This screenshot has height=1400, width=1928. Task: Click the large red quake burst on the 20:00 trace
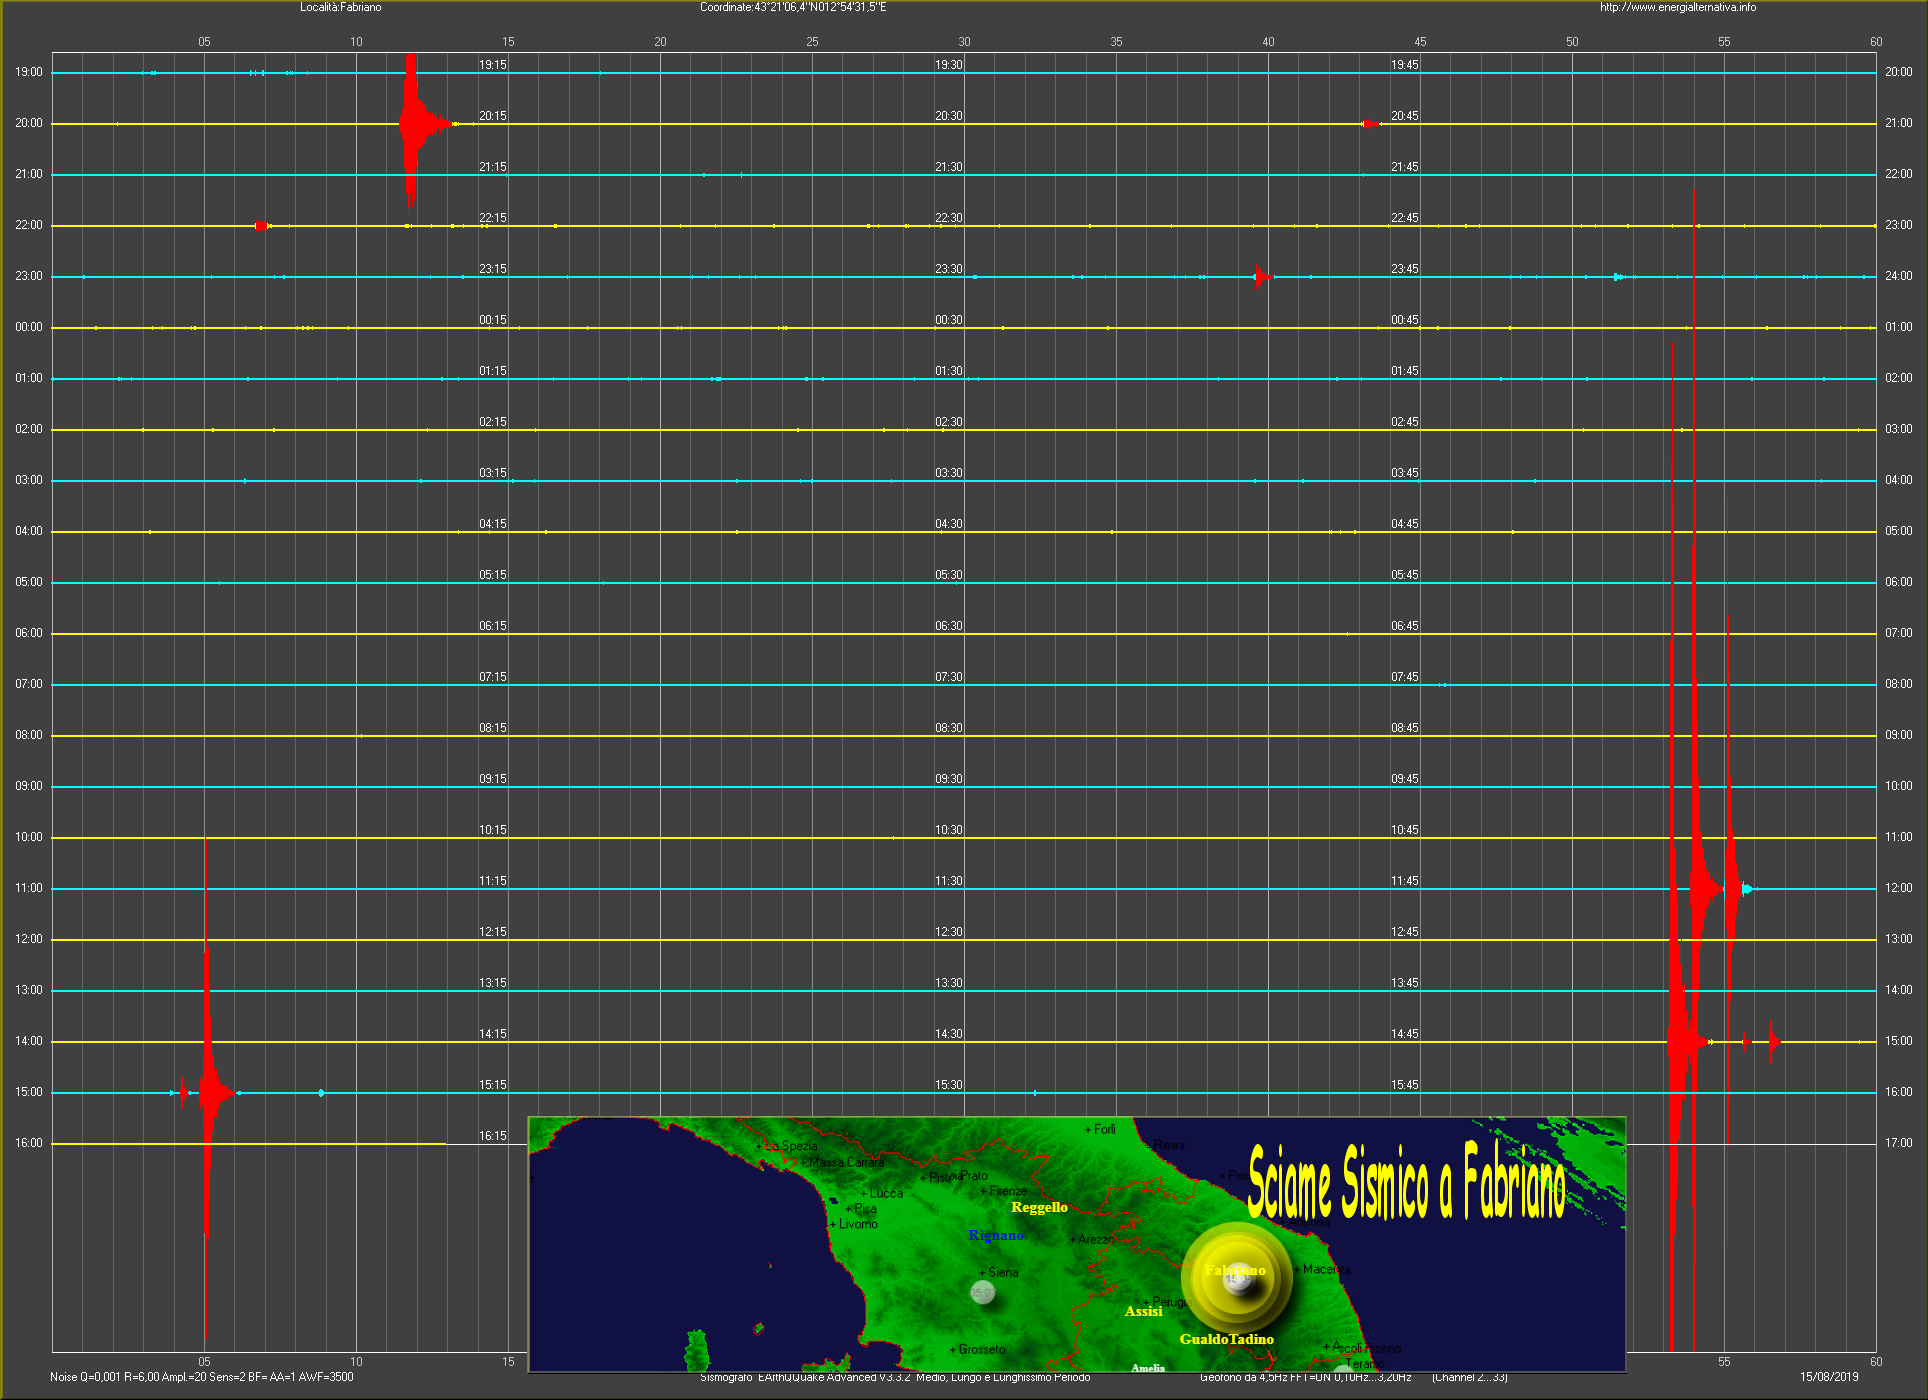(411, 124)
